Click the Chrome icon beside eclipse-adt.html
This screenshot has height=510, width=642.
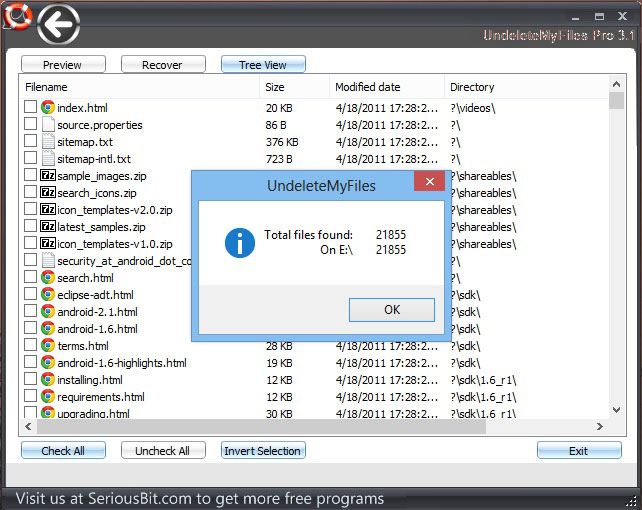pos(48,294)
